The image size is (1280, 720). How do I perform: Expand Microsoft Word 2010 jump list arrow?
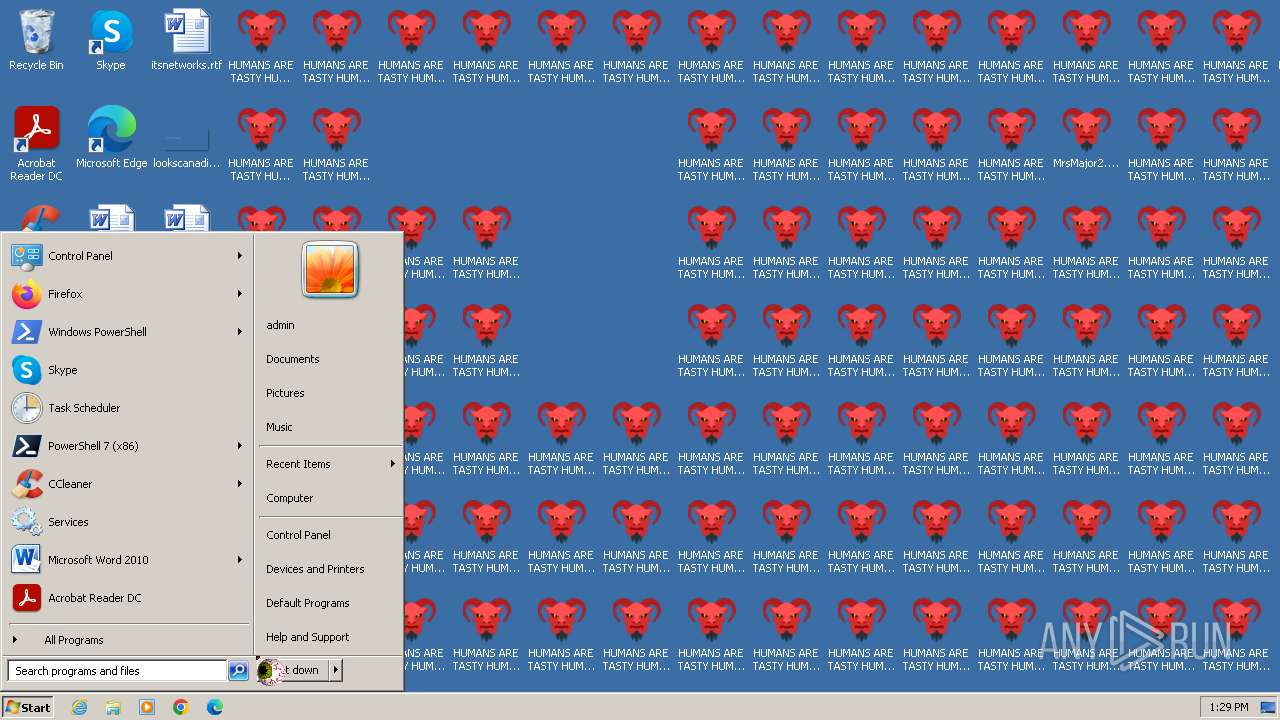(x=240, y=560)
